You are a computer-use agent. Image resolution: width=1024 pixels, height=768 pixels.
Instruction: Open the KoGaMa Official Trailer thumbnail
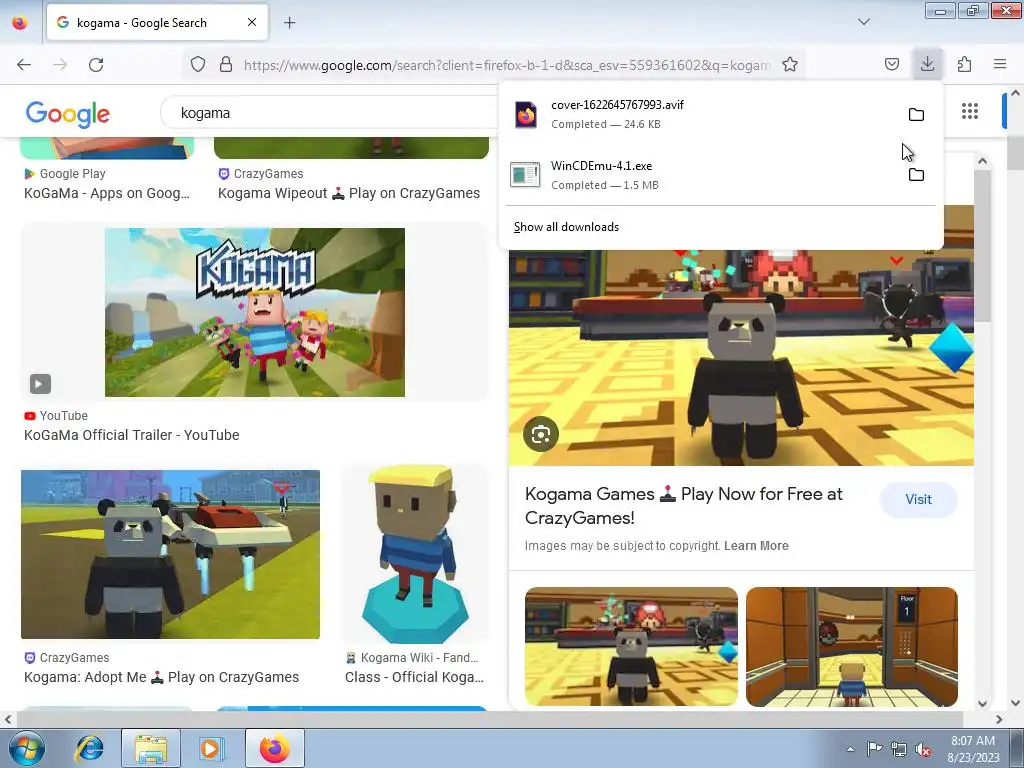coord(255,312)
